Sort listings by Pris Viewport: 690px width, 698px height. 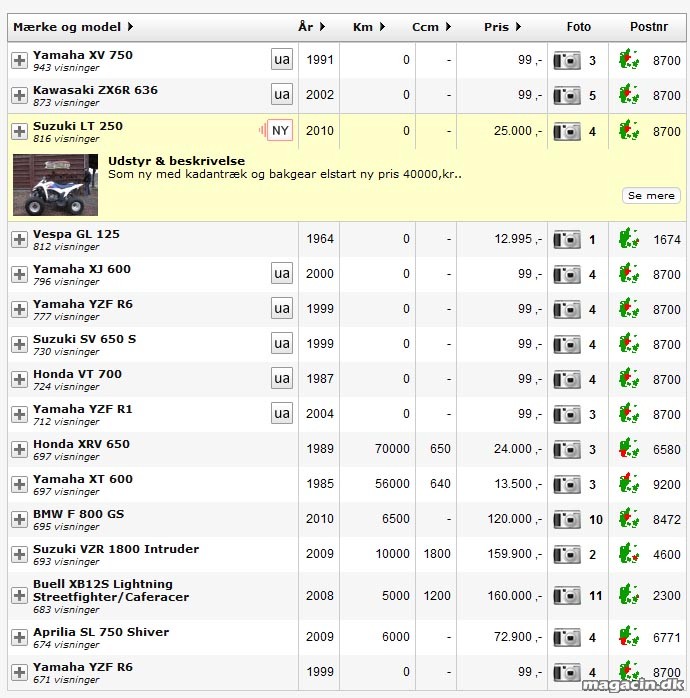click(503, 27)
